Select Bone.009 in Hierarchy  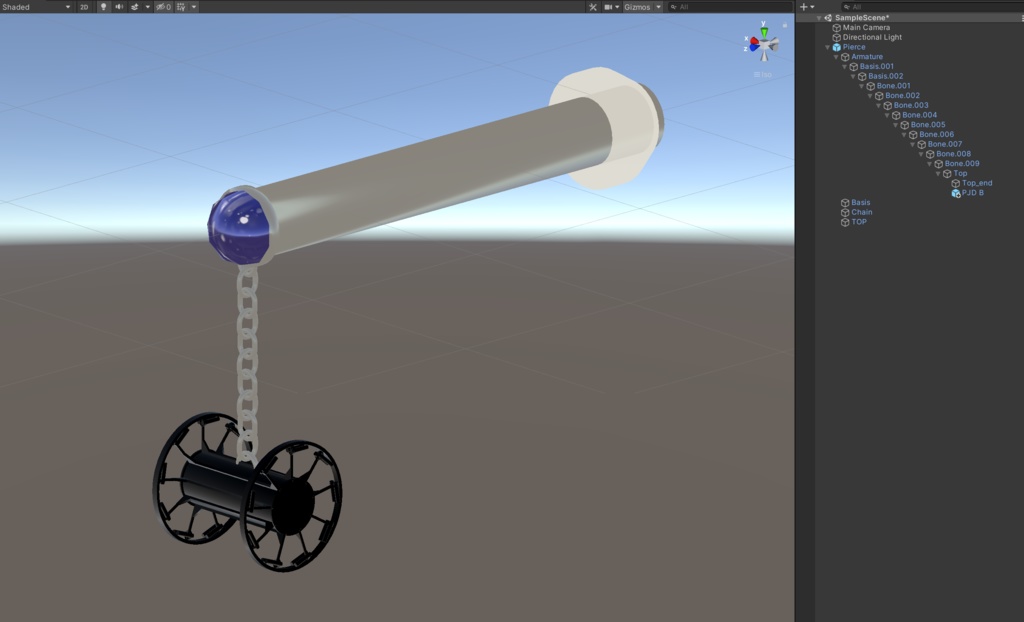pos(962,163)
